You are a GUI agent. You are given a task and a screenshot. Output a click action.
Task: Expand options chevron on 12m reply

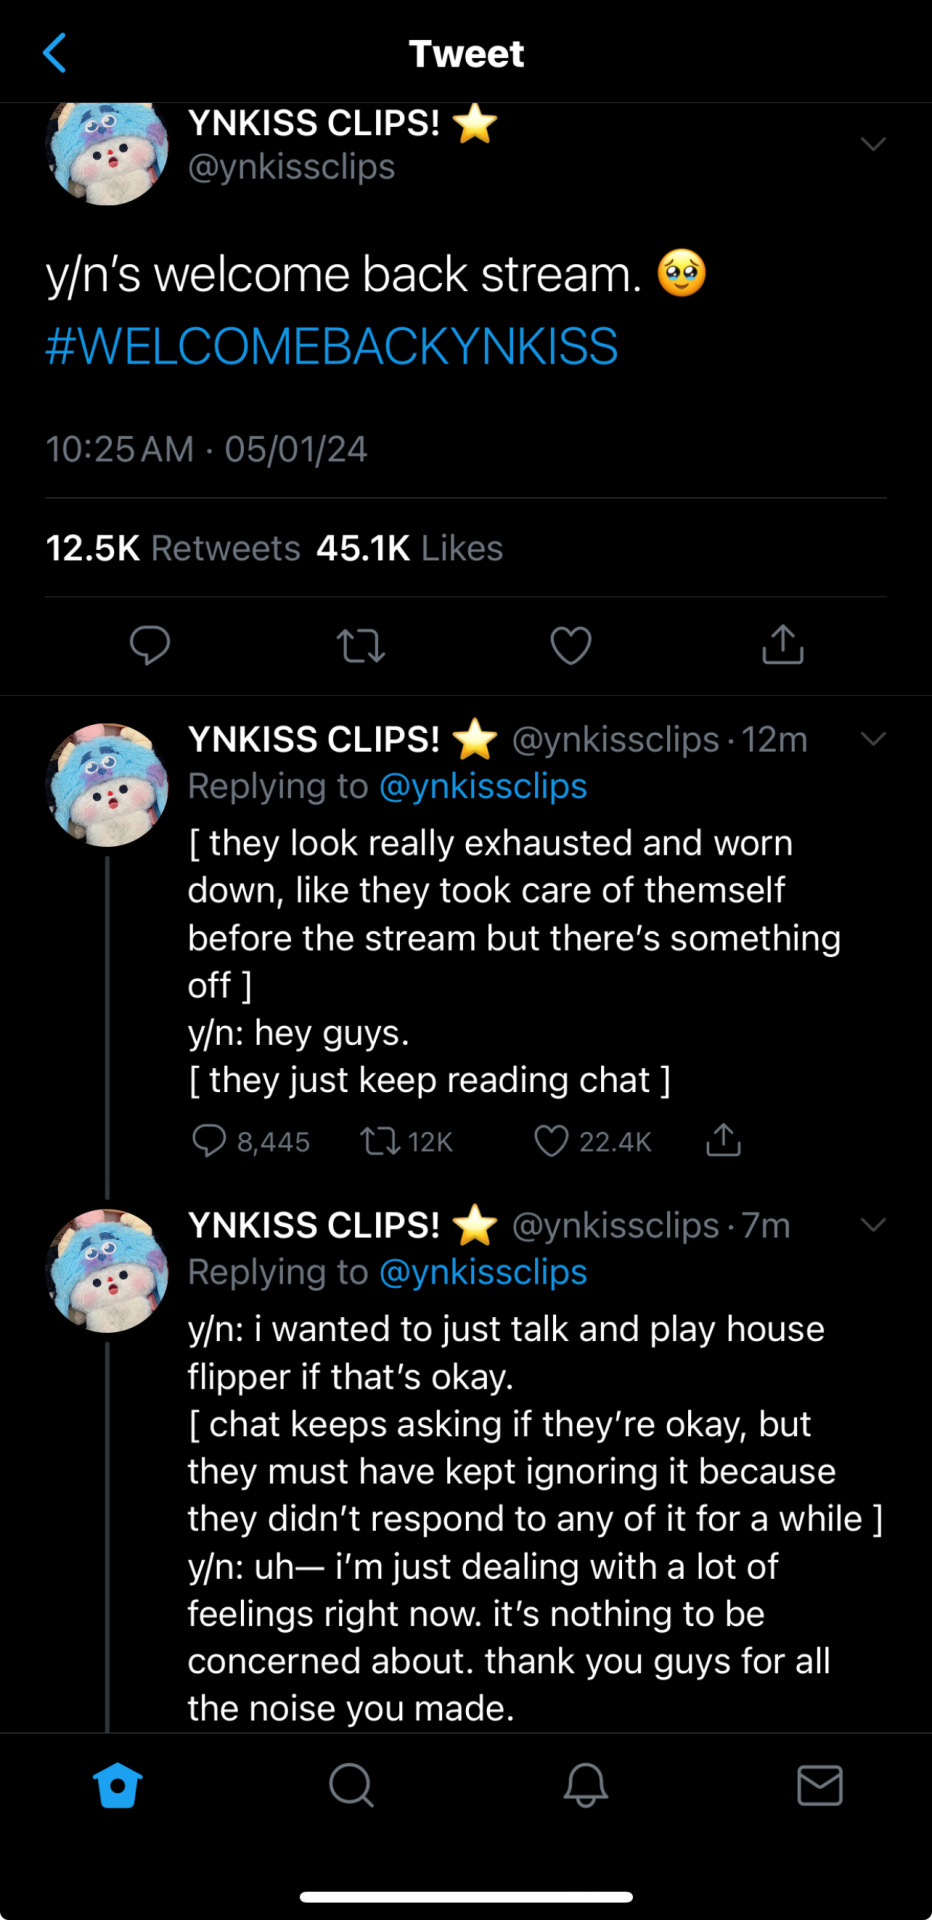[x=873, y=739]
